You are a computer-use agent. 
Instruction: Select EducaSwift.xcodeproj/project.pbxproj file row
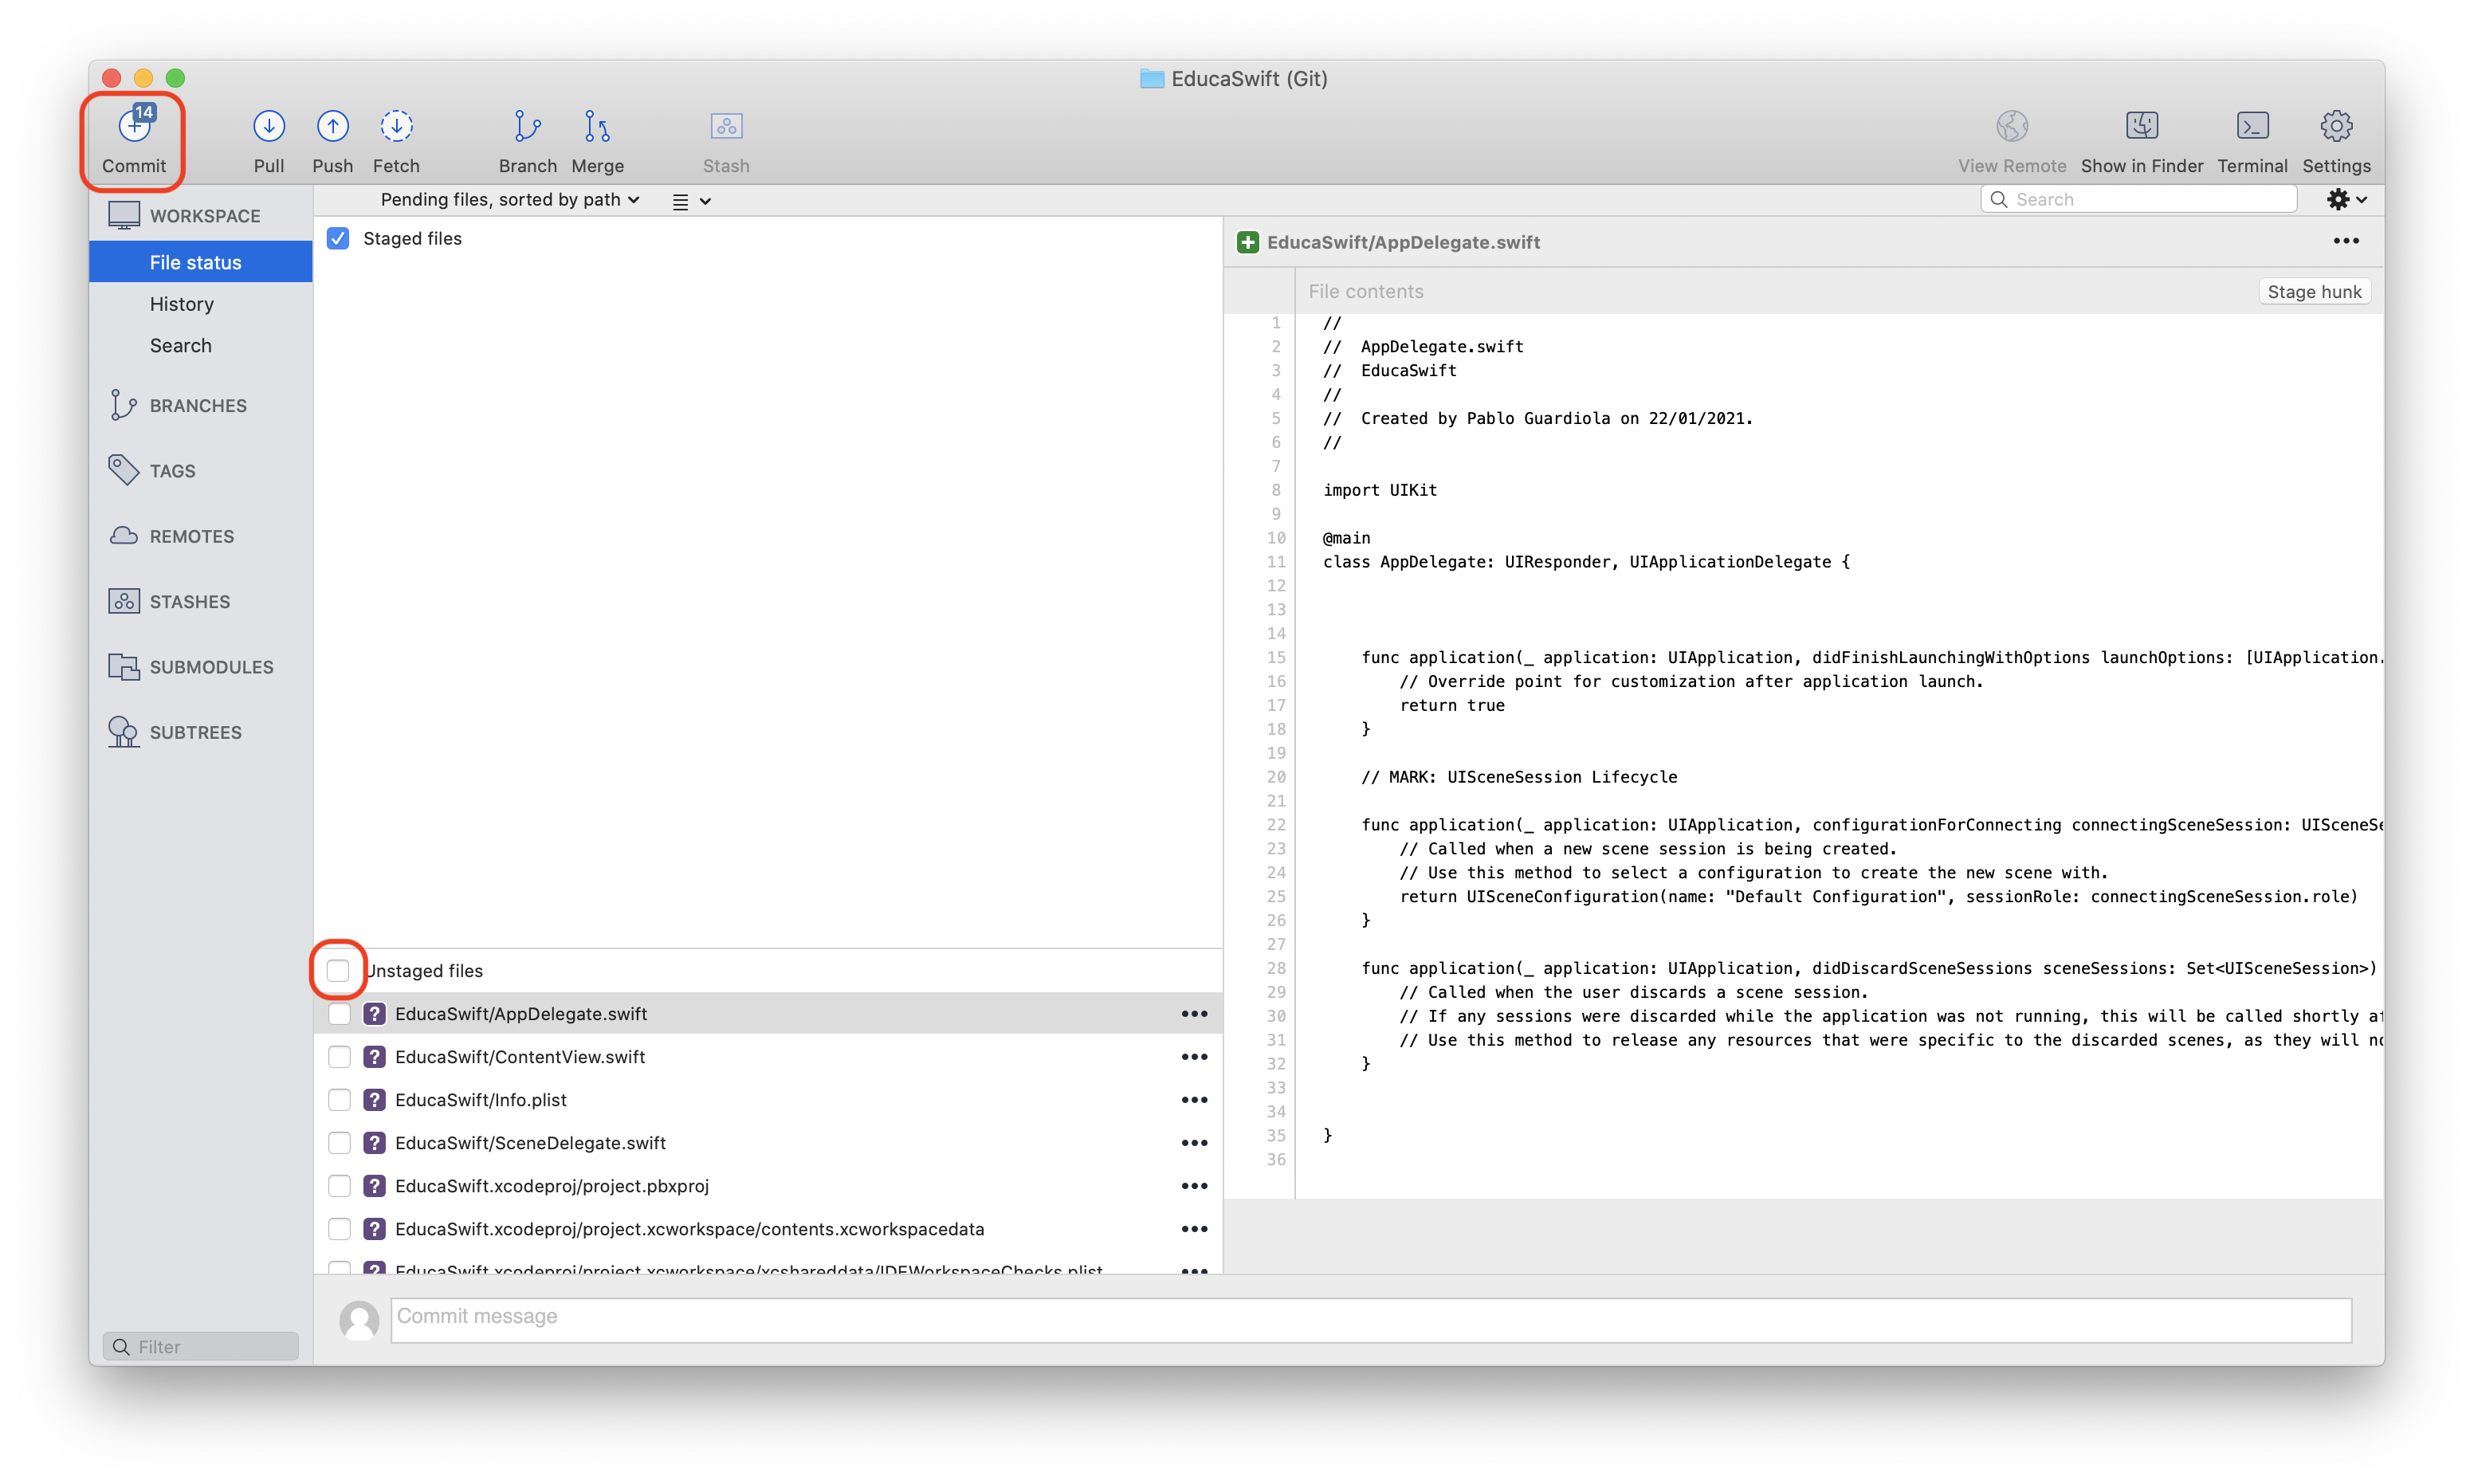pos(768,1185)
